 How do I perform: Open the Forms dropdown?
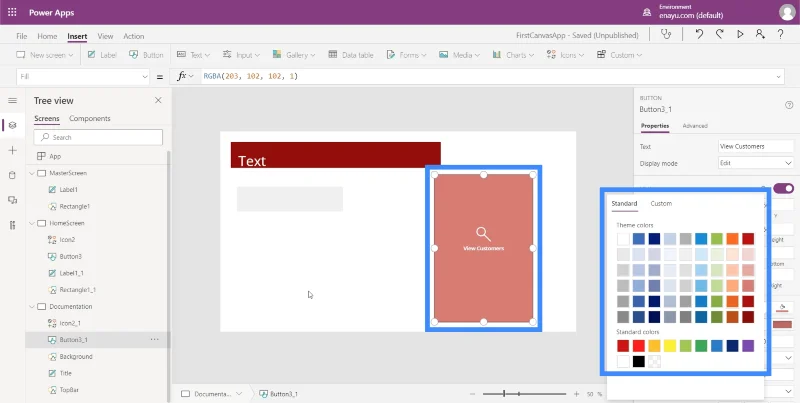pyautogui.click(x=406, y=55)
